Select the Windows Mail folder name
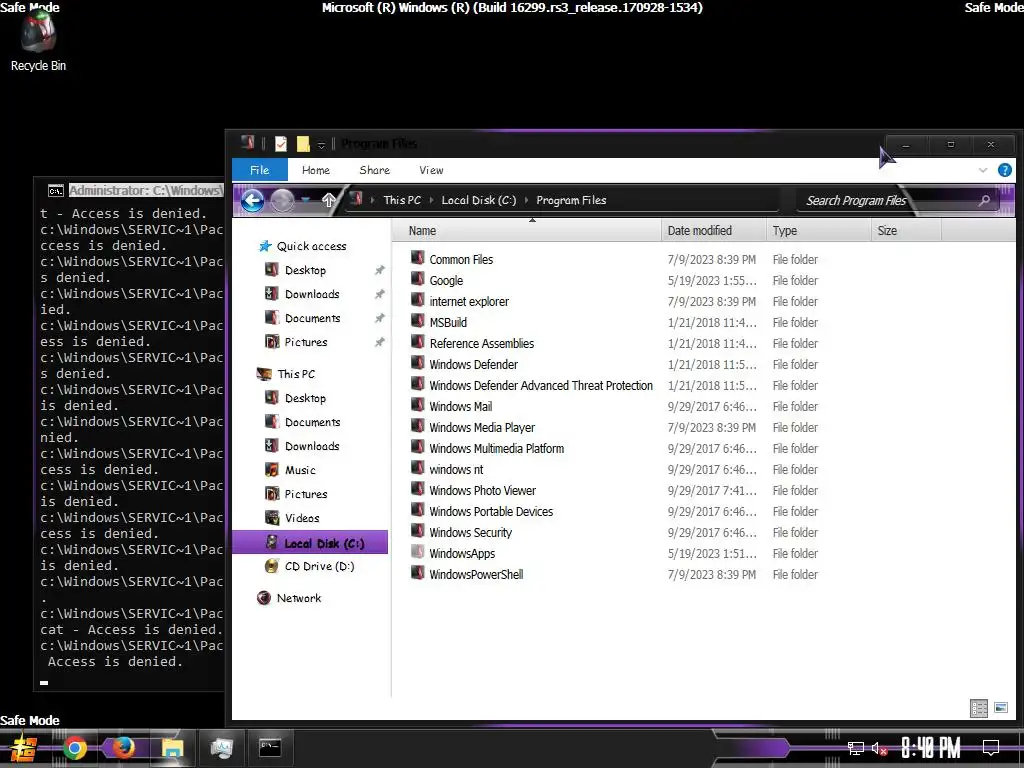This screenshot has height=768, width=1024. [x=460, y=406]
